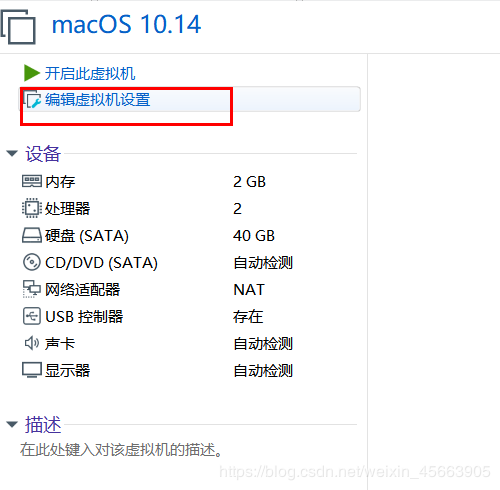Viewport: 500px width, 490px height.
Task: Select the memory (内存) chip icon
Action: pyautogui.click(x=32, y=181)
